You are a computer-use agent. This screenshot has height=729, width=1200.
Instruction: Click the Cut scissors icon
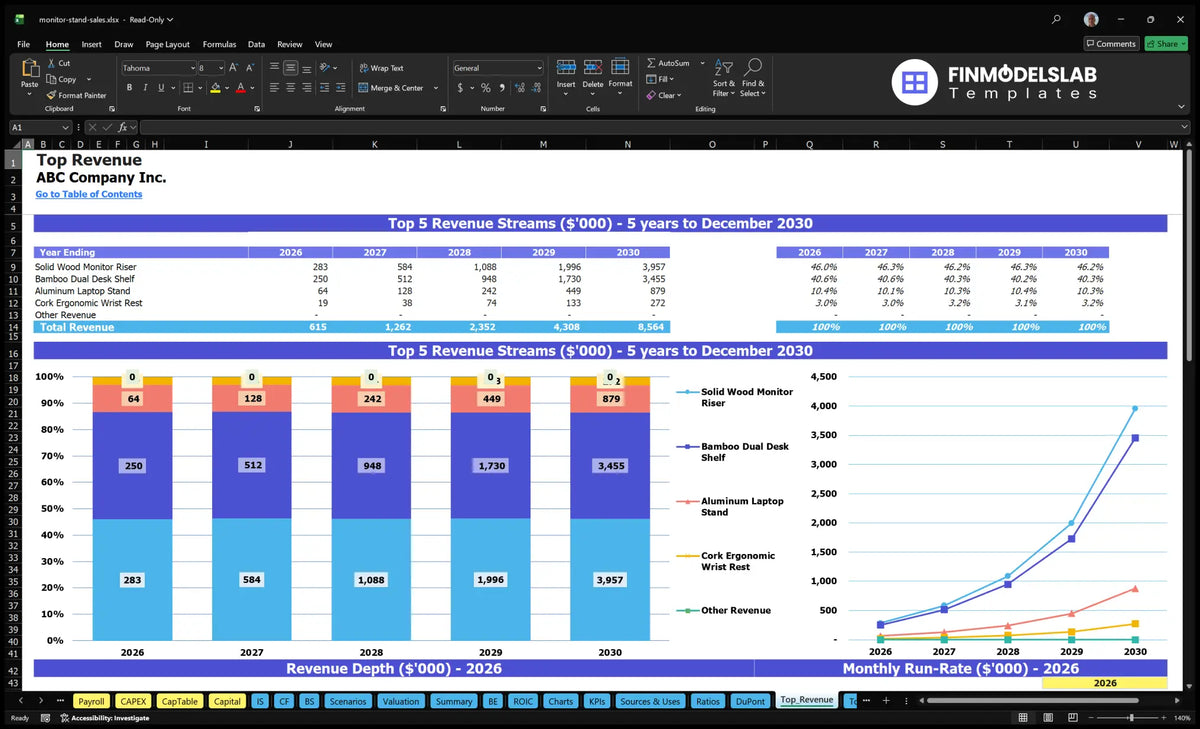(51, 63)
